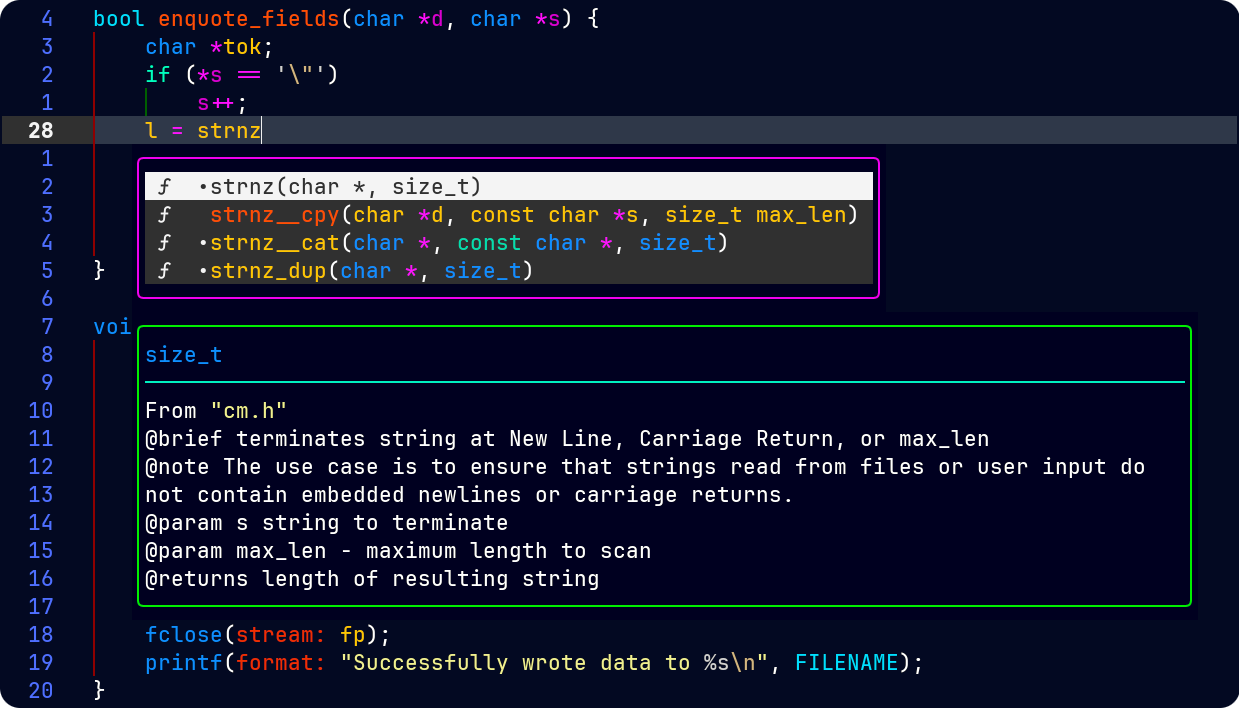1239x708 pixels.
Task: Click the function icon next to strnz__cpy
Action: 164,215
